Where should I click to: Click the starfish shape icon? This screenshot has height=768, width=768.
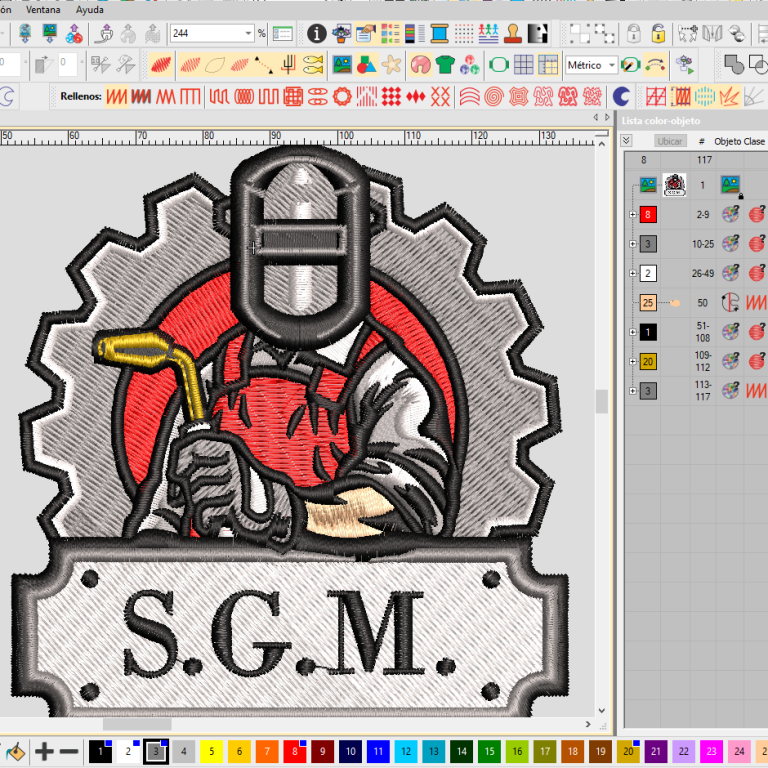coord(393,66)
